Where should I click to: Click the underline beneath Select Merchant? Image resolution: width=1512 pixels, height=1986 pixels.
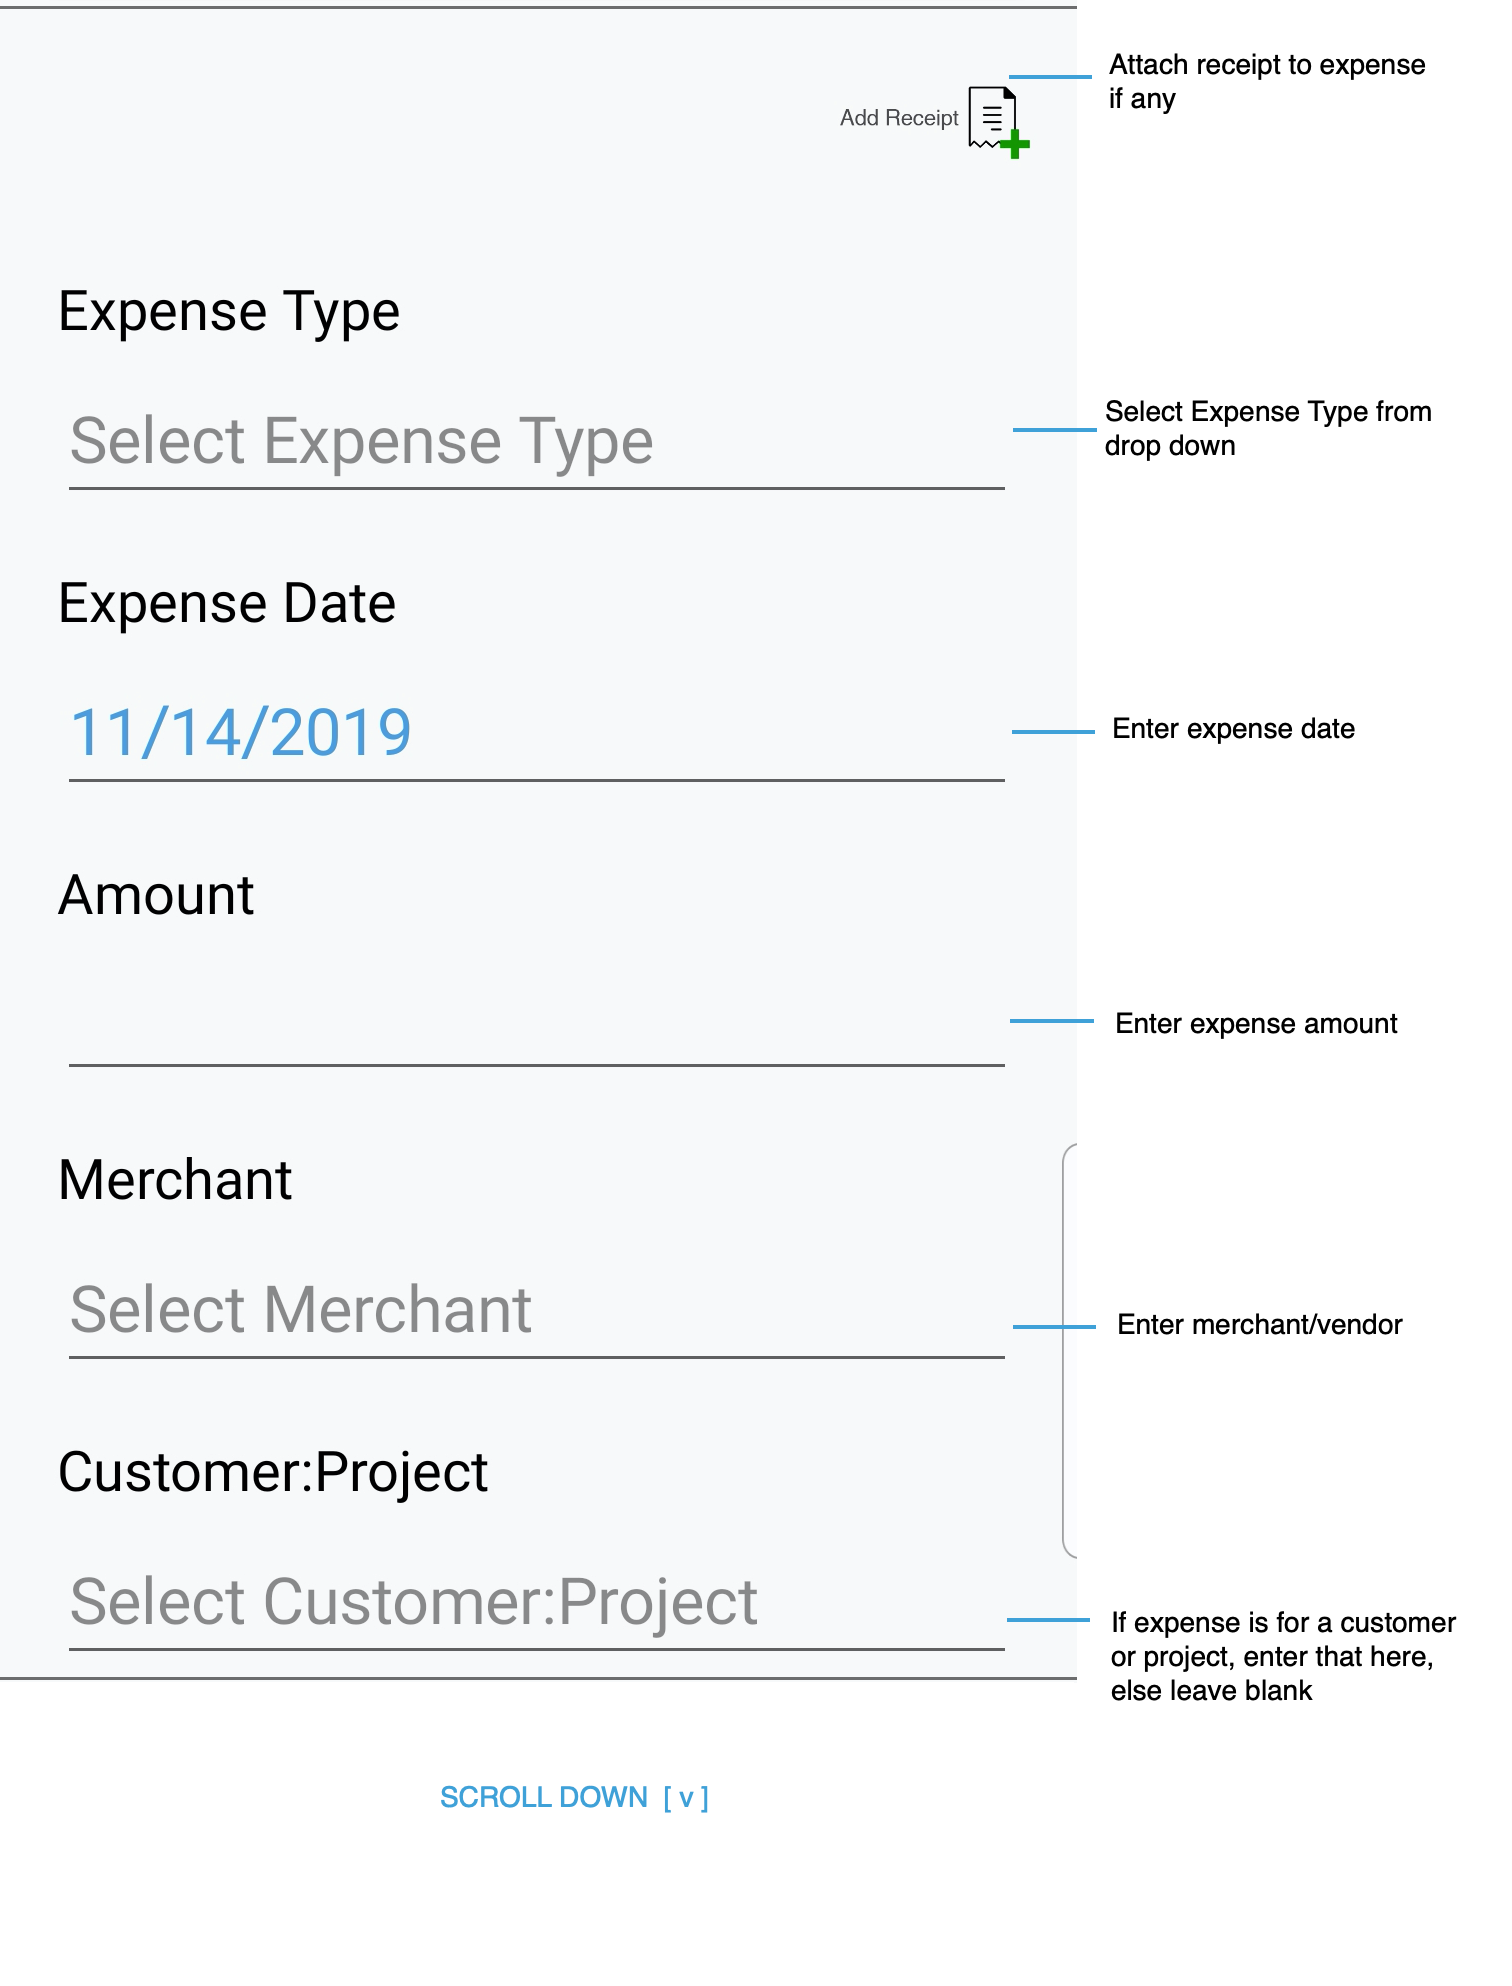536,1357
